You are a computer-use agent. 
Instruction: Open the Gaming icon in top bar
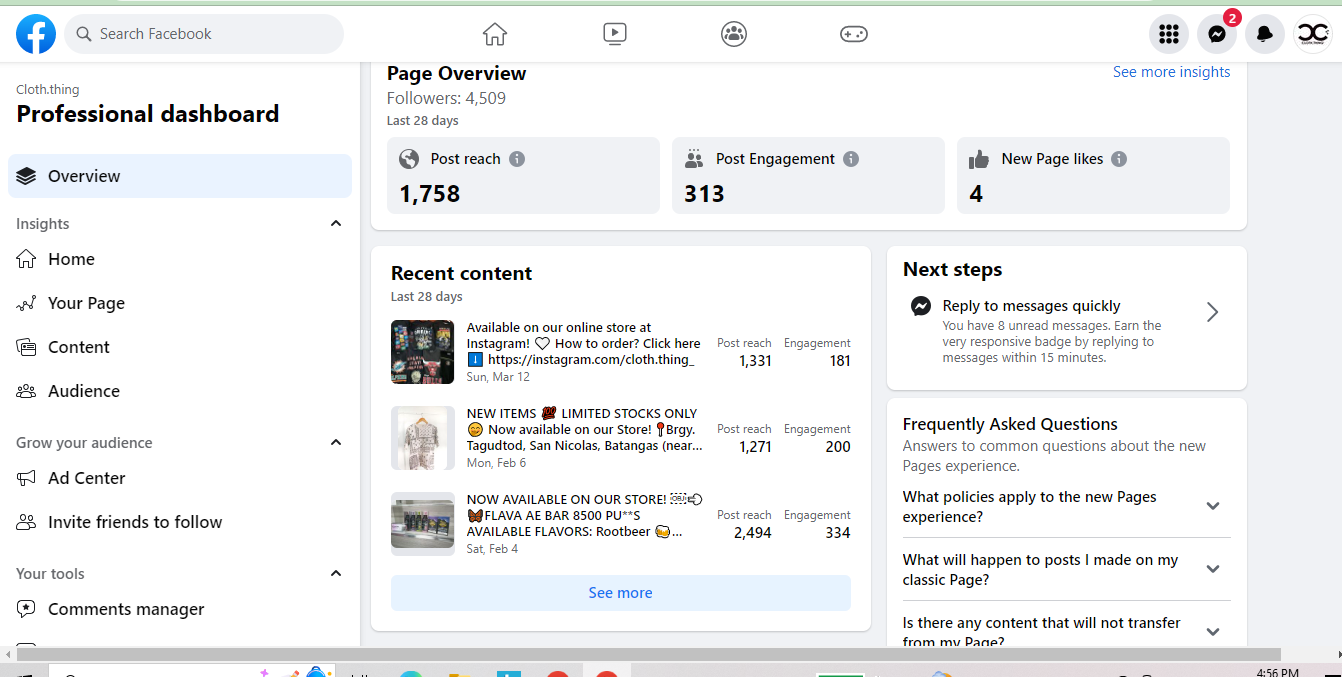[x=853, y=34]
